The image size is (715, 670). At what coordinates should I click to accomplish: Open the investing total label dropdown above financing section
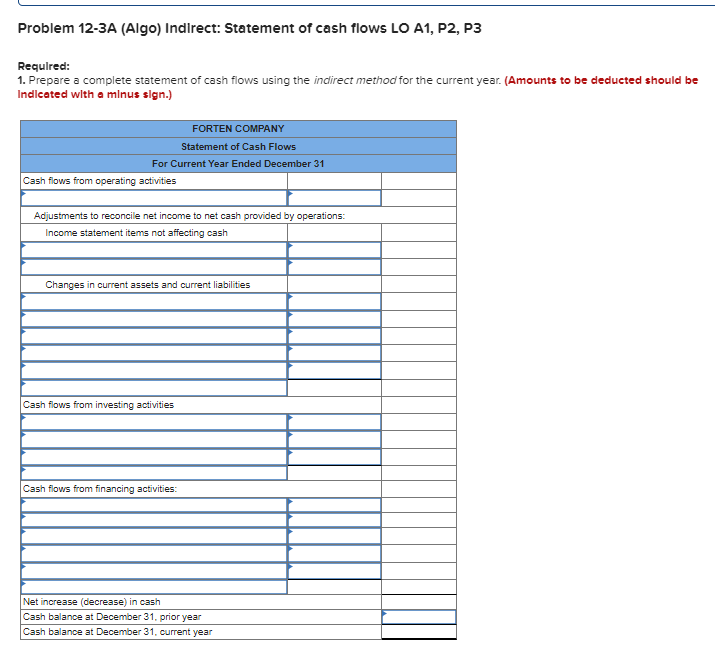(154, 473)
